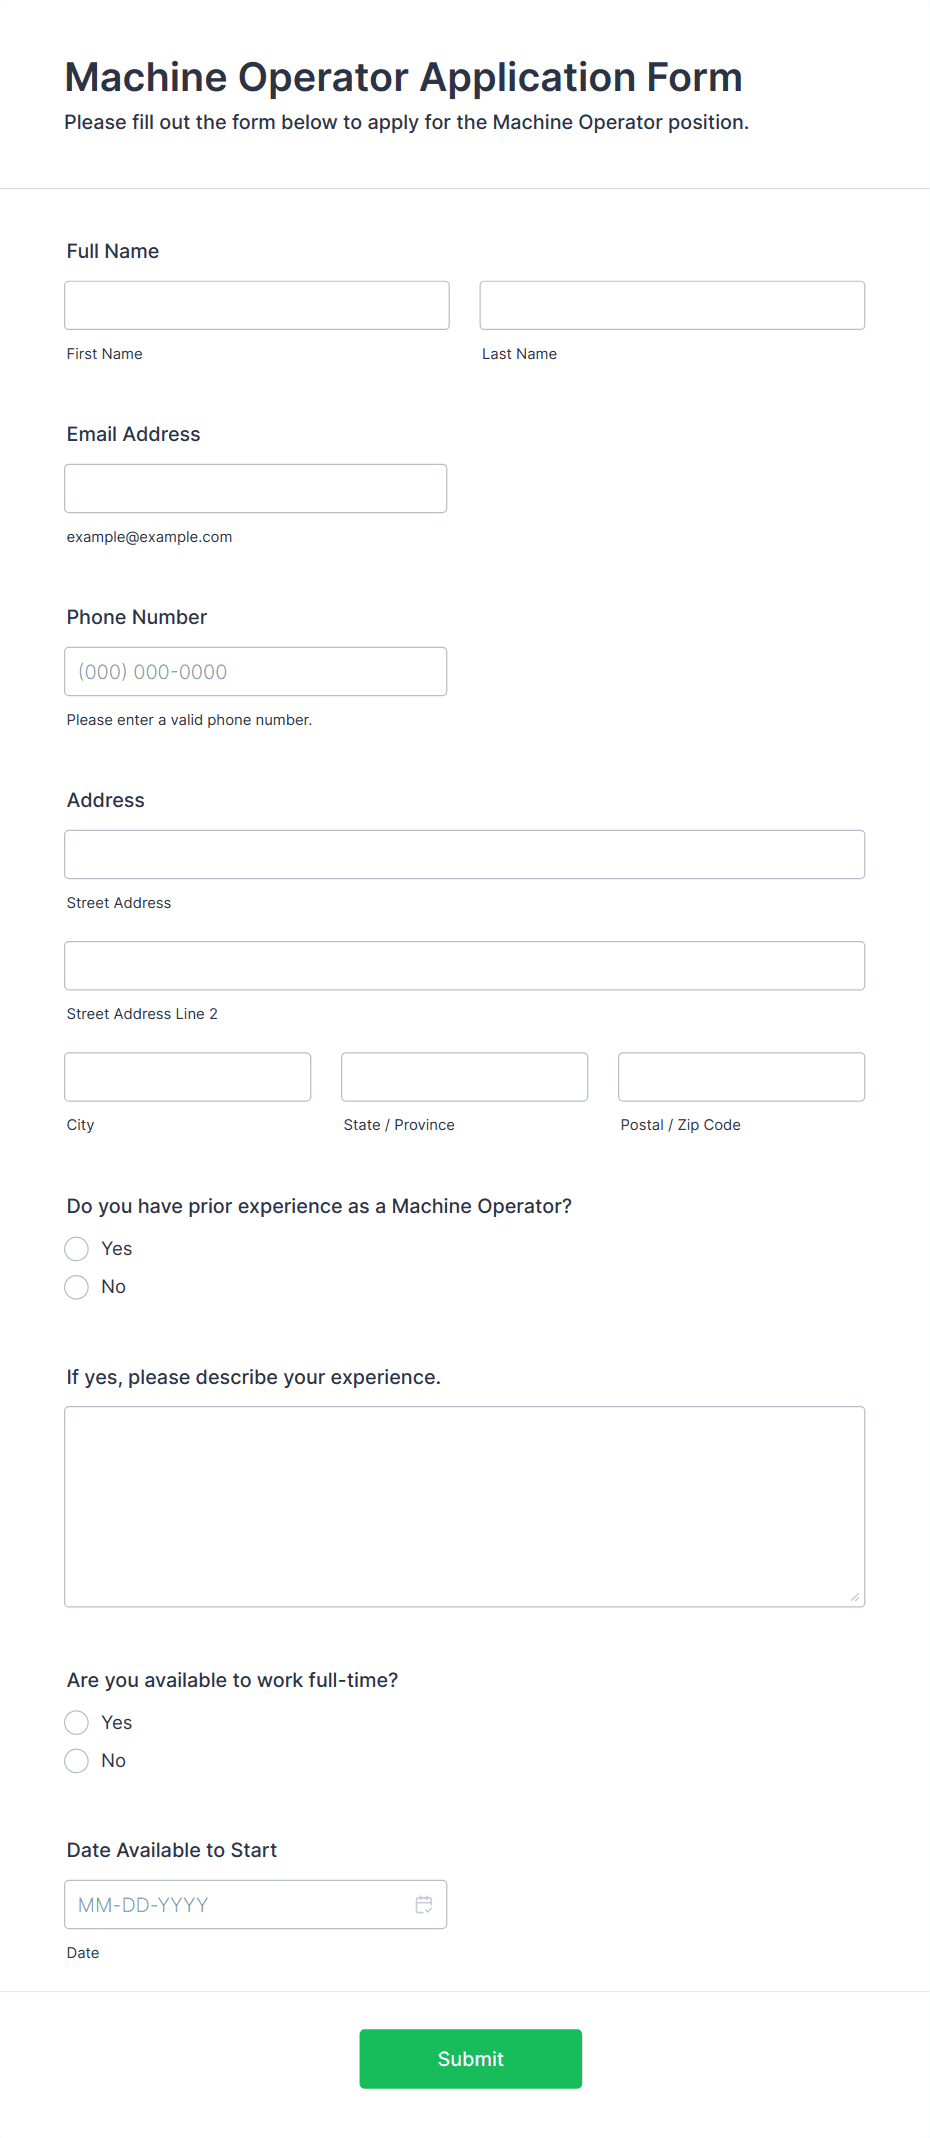Click the State / Province field
Image resolution: width=930 pixels, height=2138 pixels.
(465, 1077)
